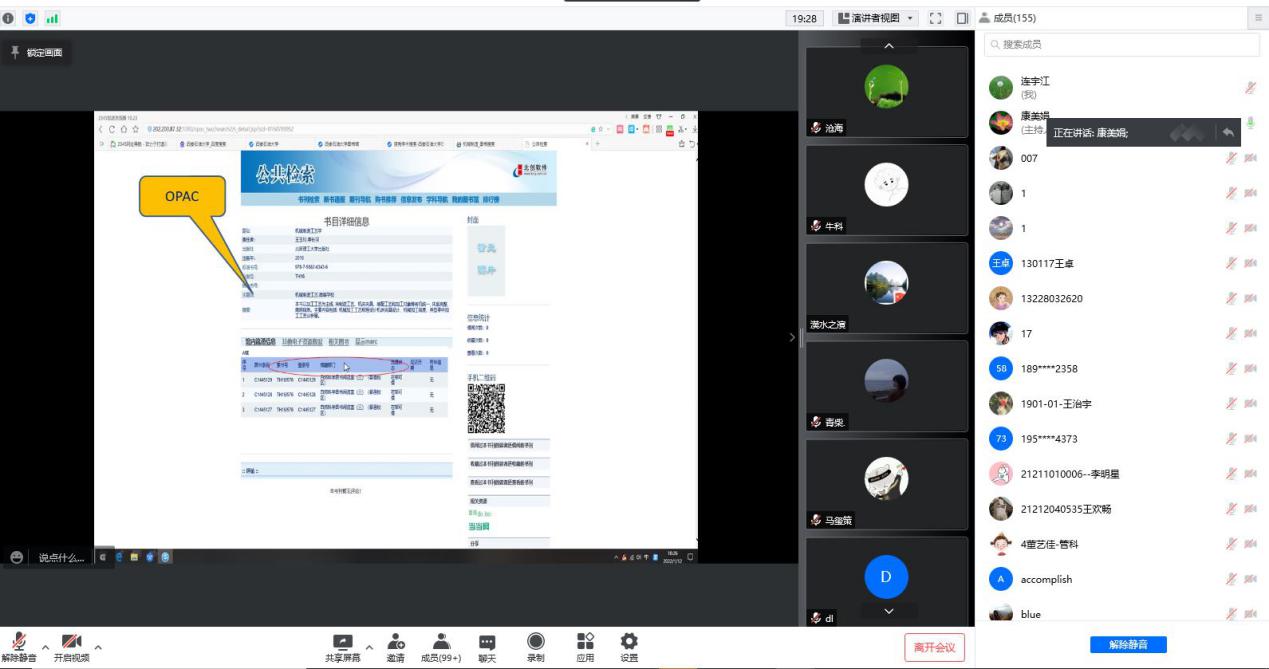
Task: Click the 搜索成员 search field
Action: click(1122, 44)
